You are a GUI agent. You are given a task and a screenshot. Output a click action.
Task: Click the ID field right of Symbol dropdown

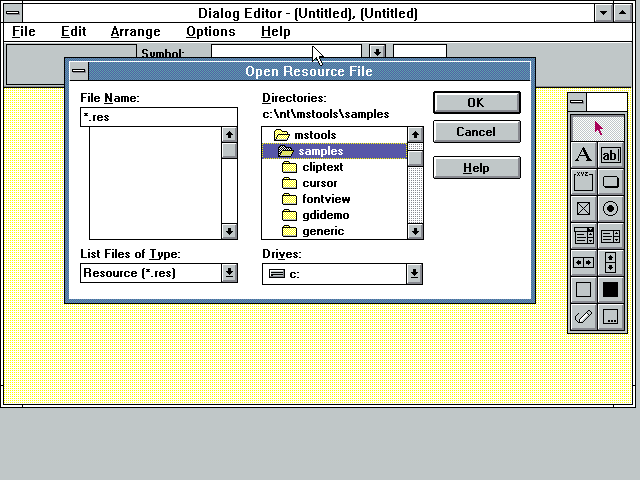[420, 51]
